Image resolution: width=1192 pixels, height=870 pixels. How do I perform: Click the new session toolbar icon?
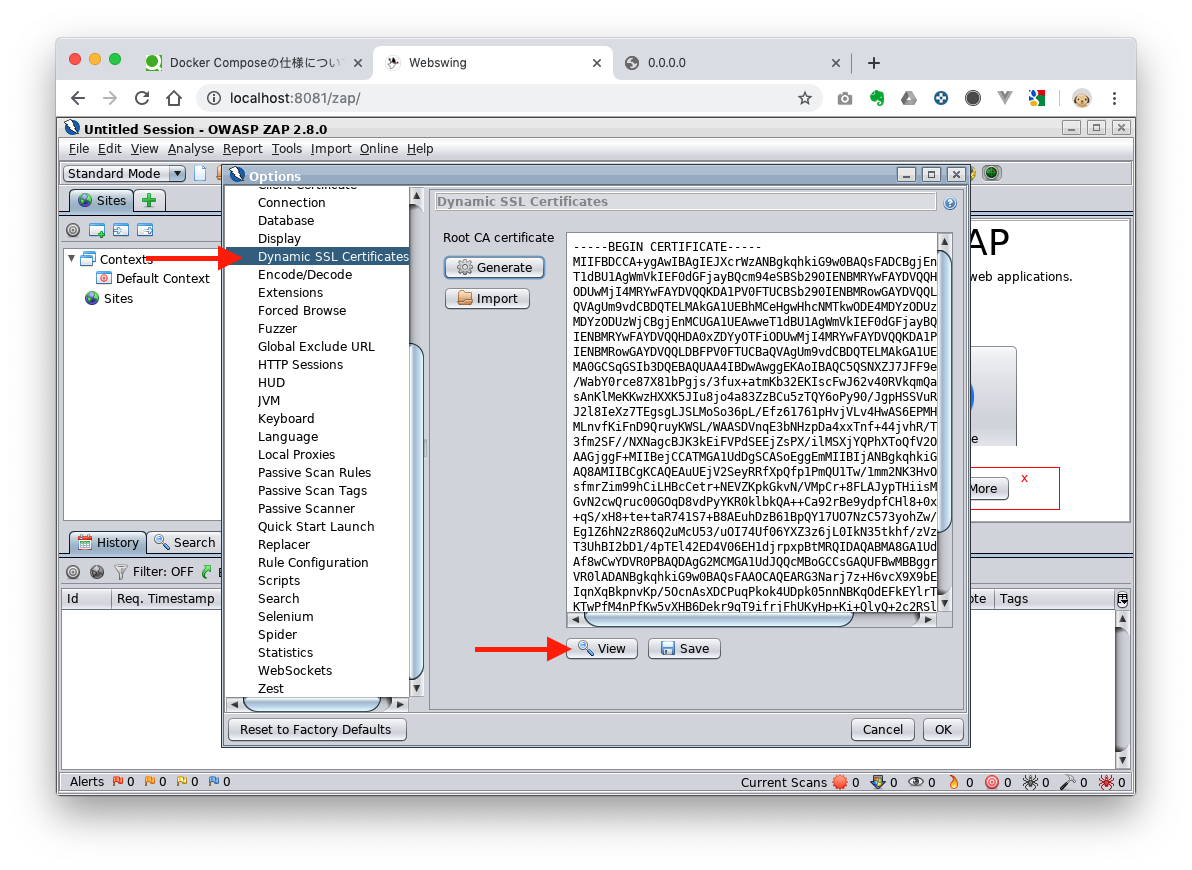click(x=200, y=173)
